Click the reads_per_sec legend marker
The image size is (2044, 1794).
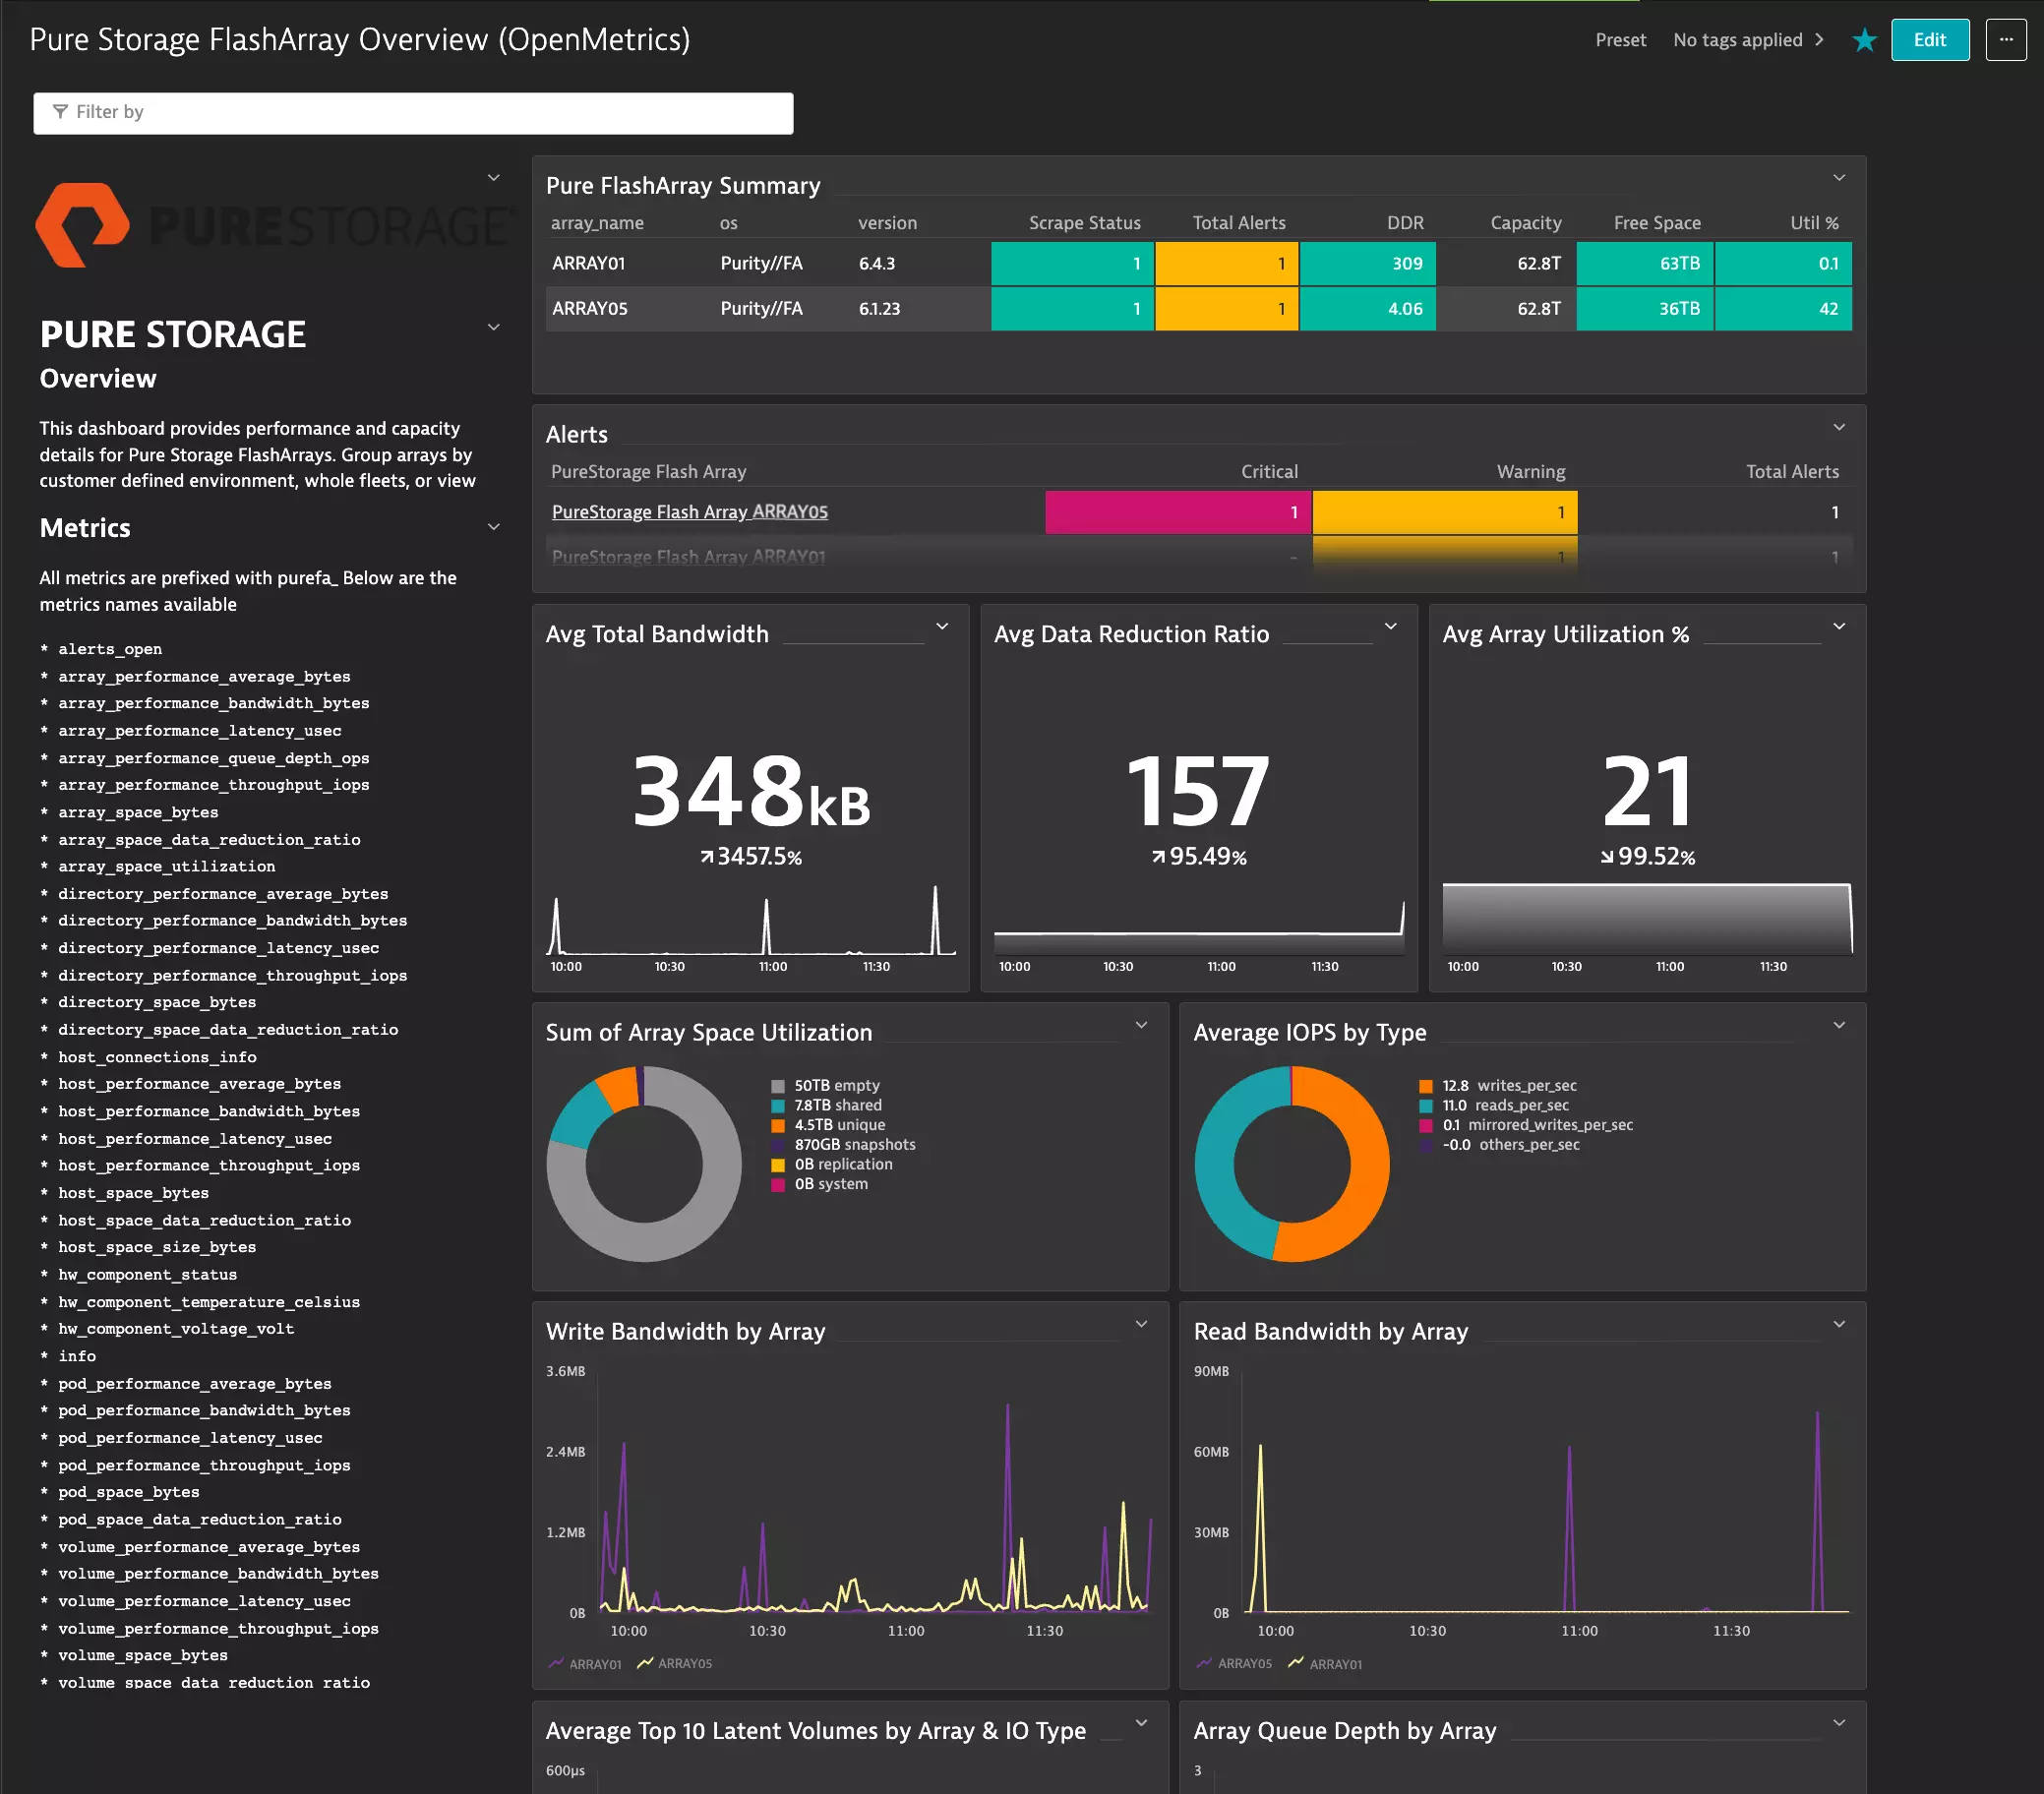[x=1424, y=1105]
